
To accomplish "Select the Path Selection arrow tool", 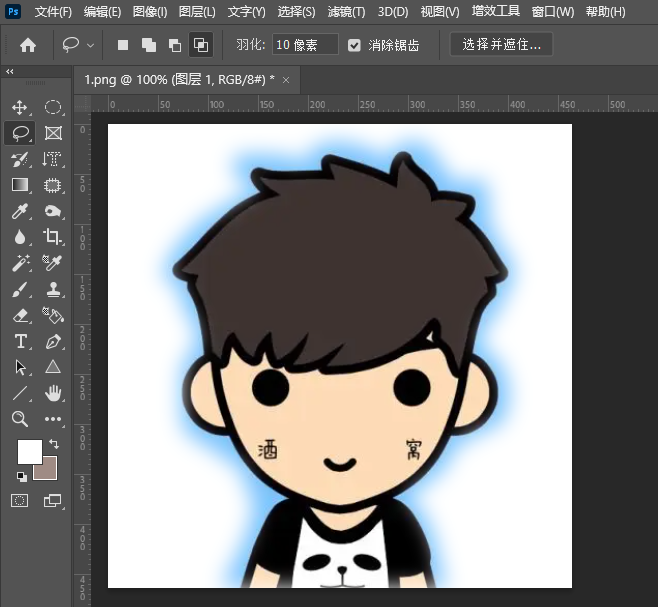I will 20,367.
